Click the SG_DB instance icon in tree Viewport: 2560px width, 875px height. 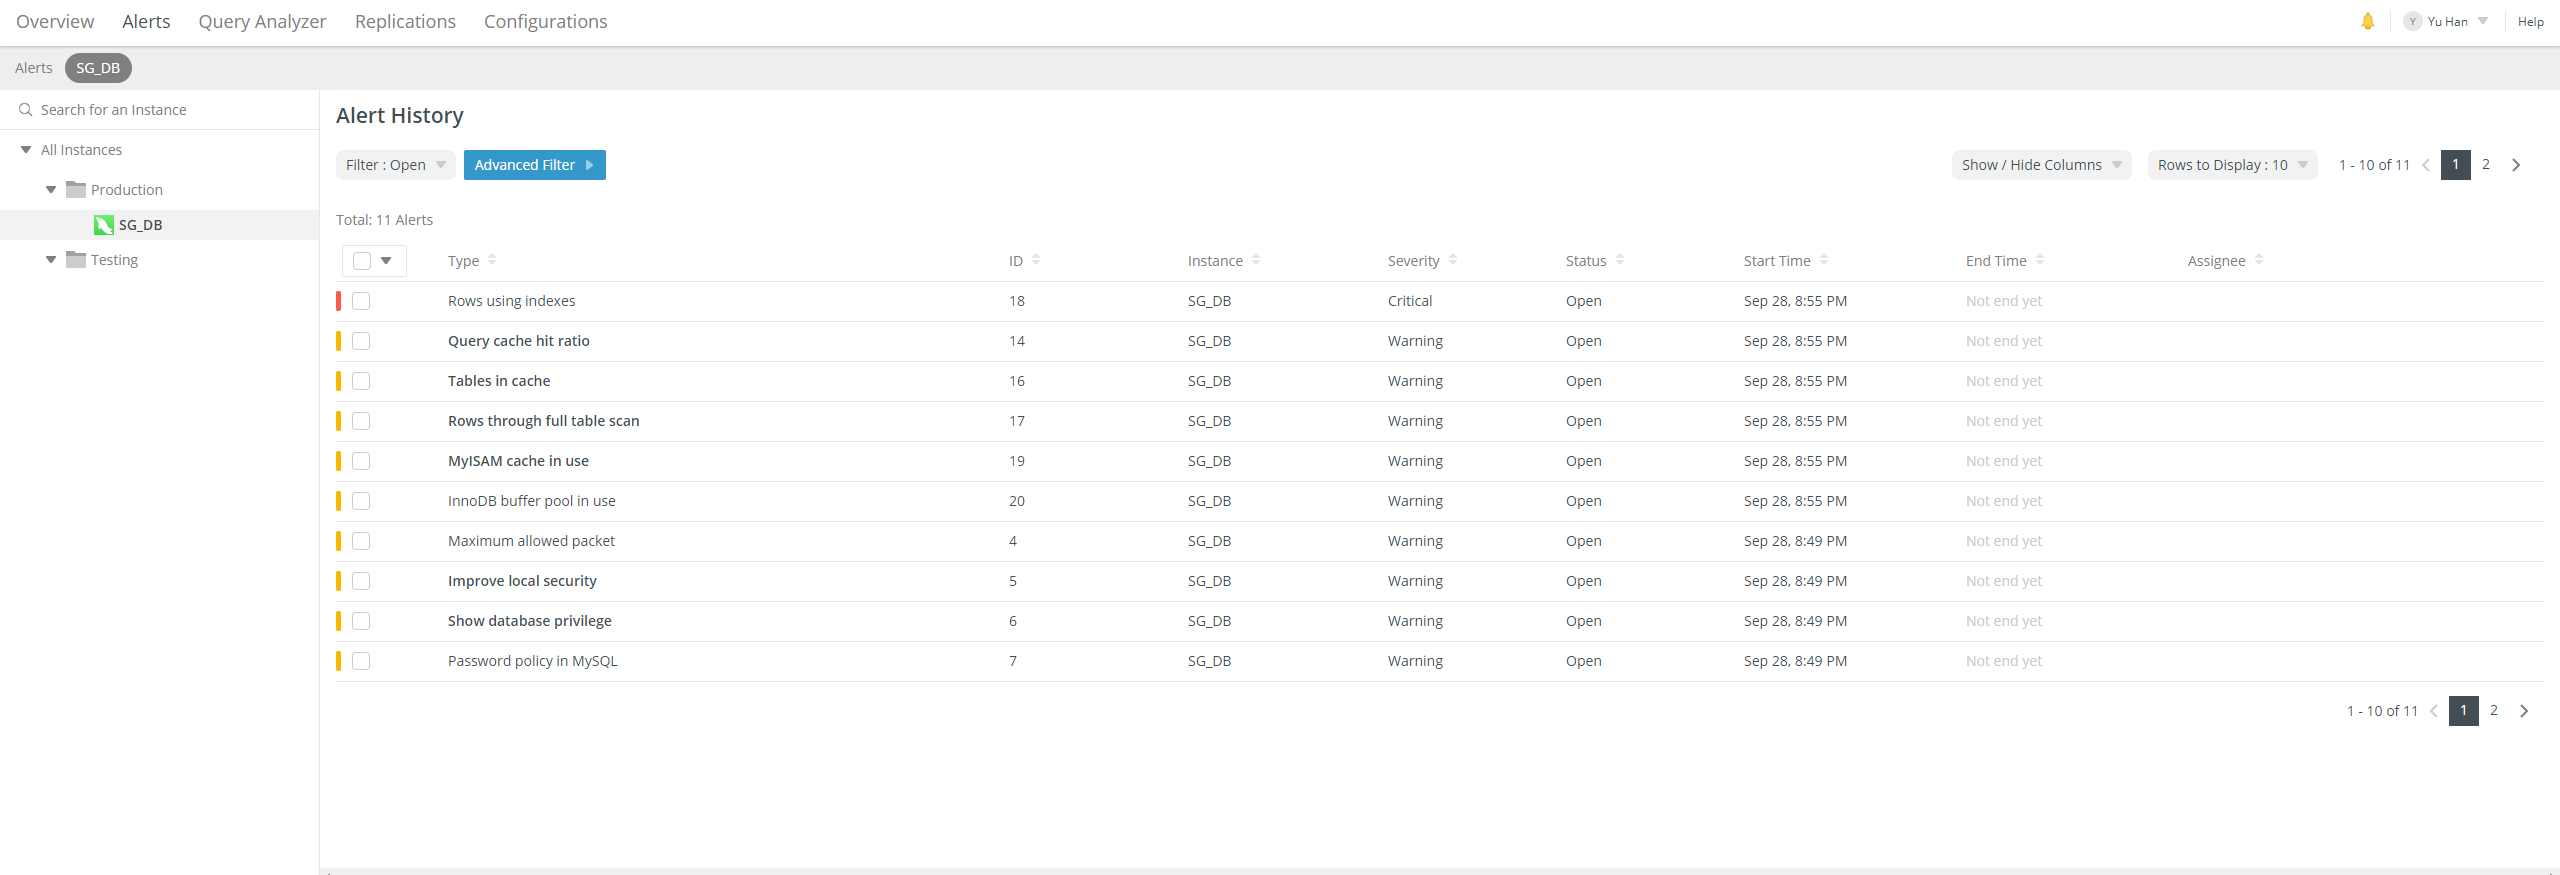point(103,225)
